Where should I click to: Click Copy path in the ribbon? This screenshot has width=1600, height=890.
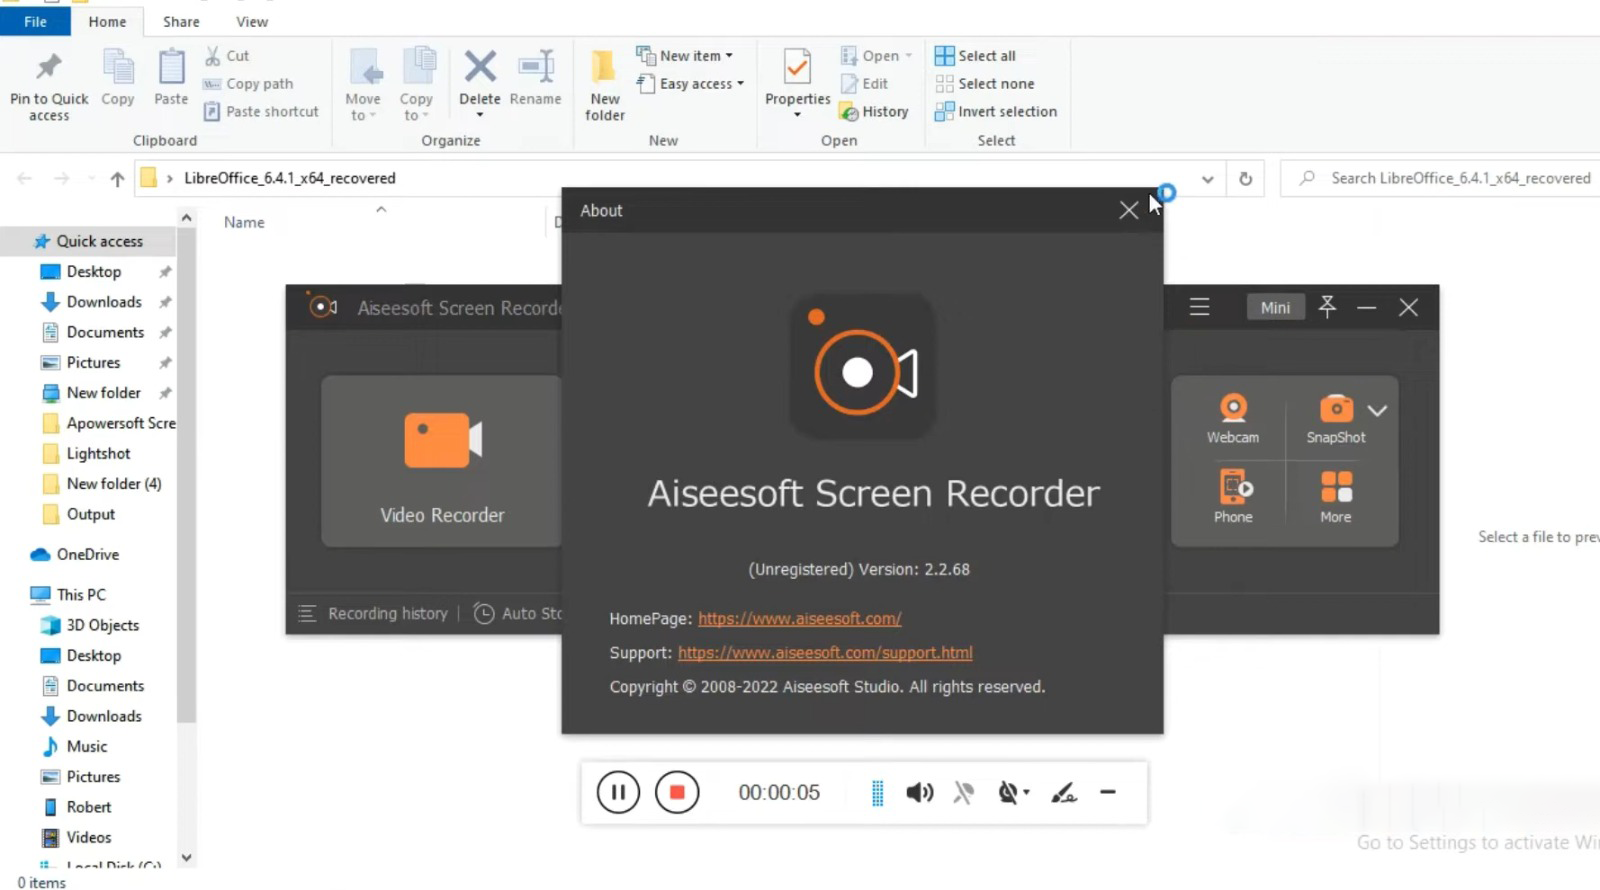(248, 84)
